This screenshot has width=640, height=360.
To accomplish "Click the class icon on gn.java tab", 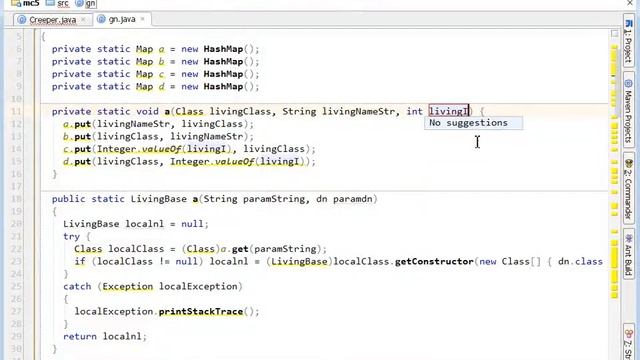I will pyautogui.click(x=101, y=19).
